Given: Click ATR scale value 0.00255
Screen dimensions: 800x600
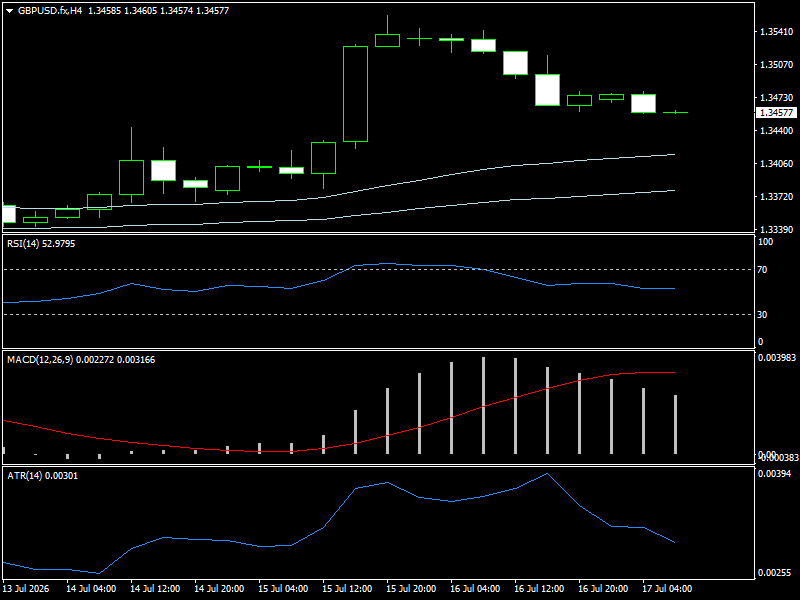Looking at the screenshot, I should (x=774, y=572).
